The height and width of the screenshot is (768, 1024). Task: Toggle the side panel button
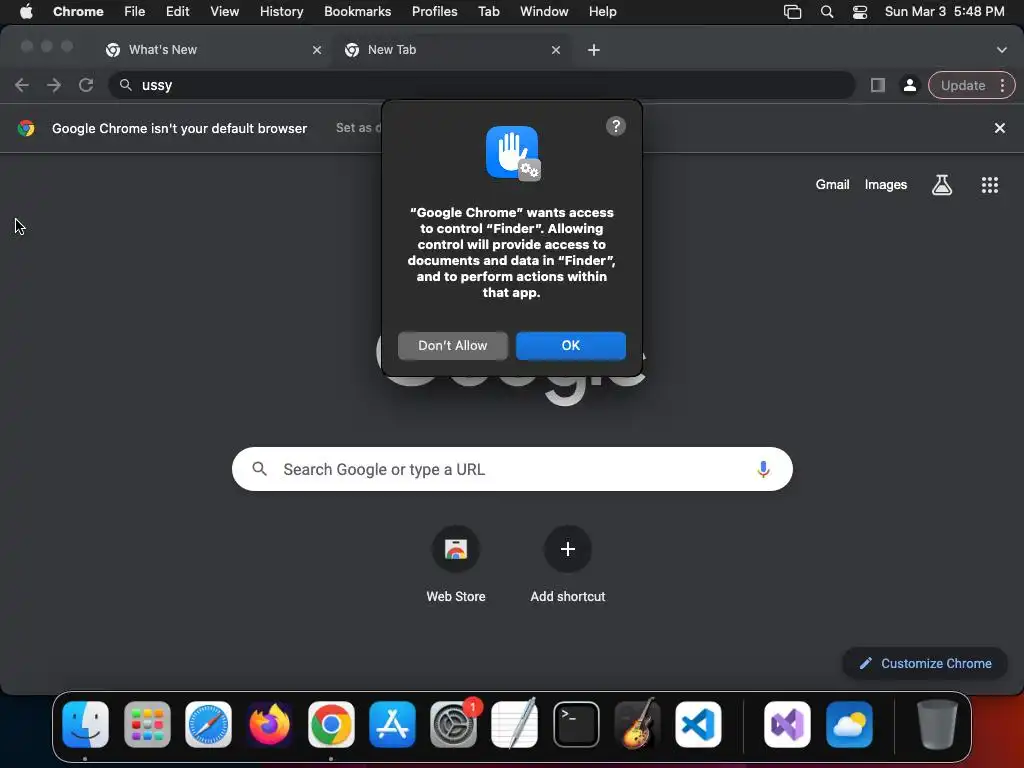(x=878, y=86)
